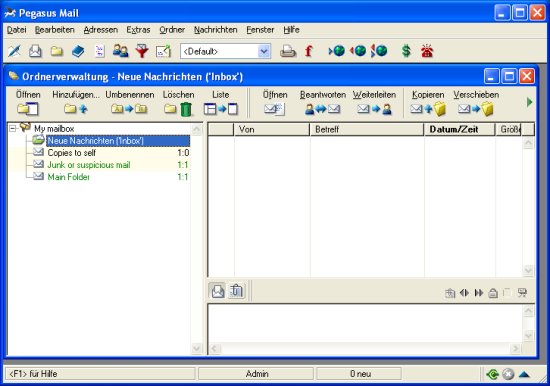Click the blank first column header of the message list
The image size is (550, 386).
click(x=221, y=129)
